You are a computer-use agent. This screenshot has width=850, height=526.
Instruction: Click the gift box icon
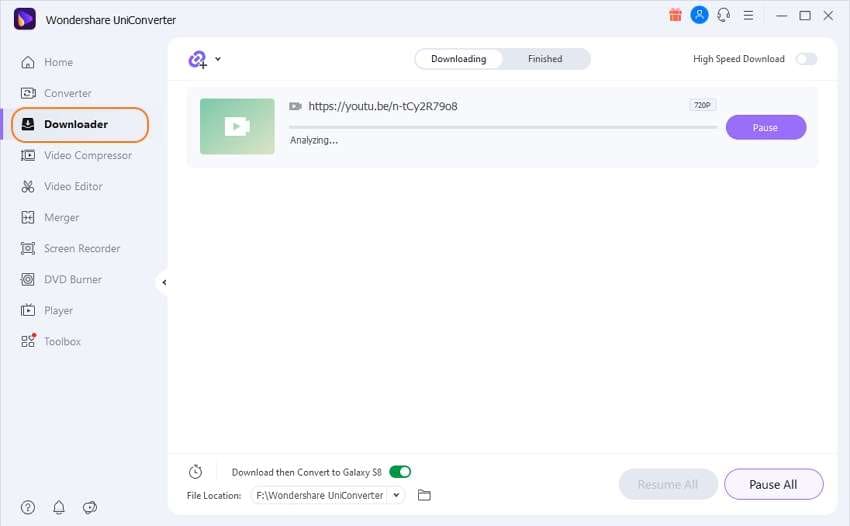point(675,15)
